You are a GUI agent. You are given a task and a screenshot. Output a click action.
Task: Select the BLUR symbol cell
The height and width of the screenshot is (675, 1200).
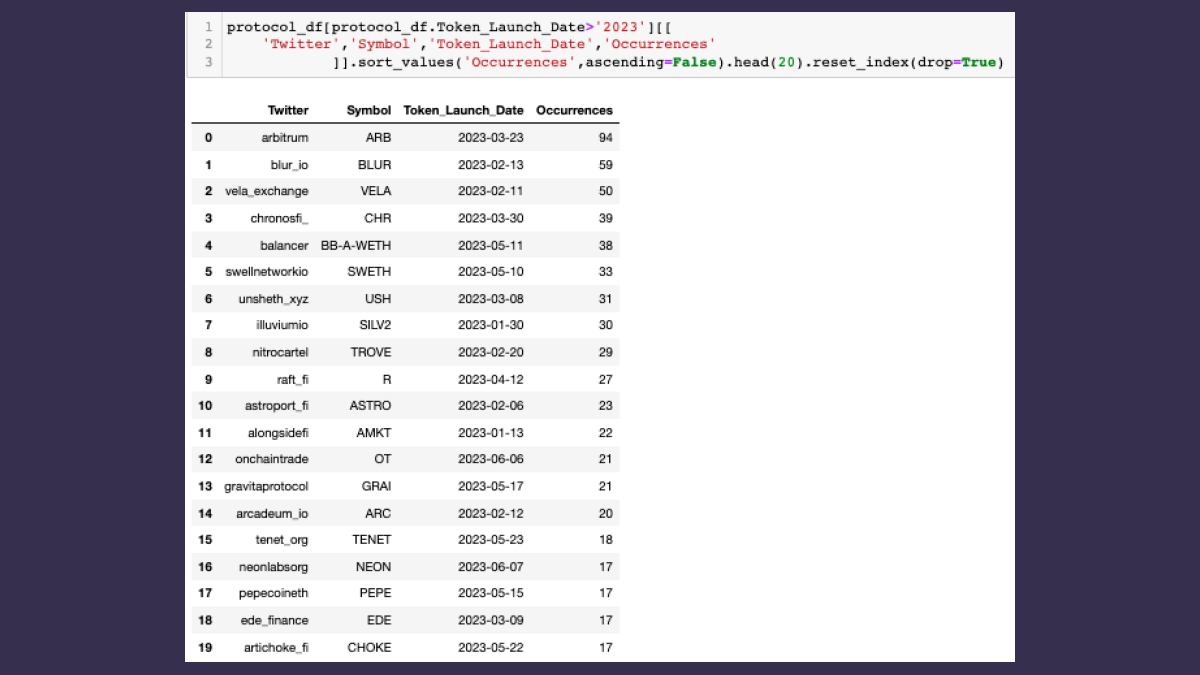point(374,165)
